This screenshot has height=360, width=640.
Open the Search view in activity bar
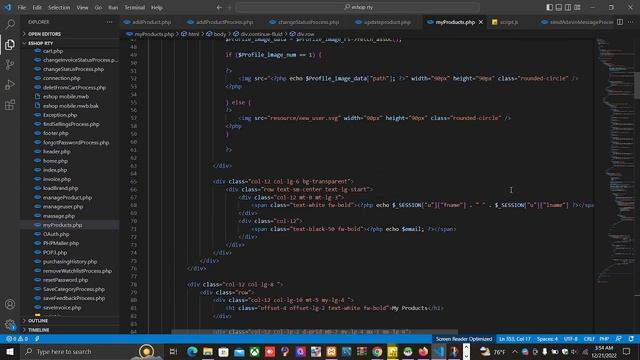(10, 24)
